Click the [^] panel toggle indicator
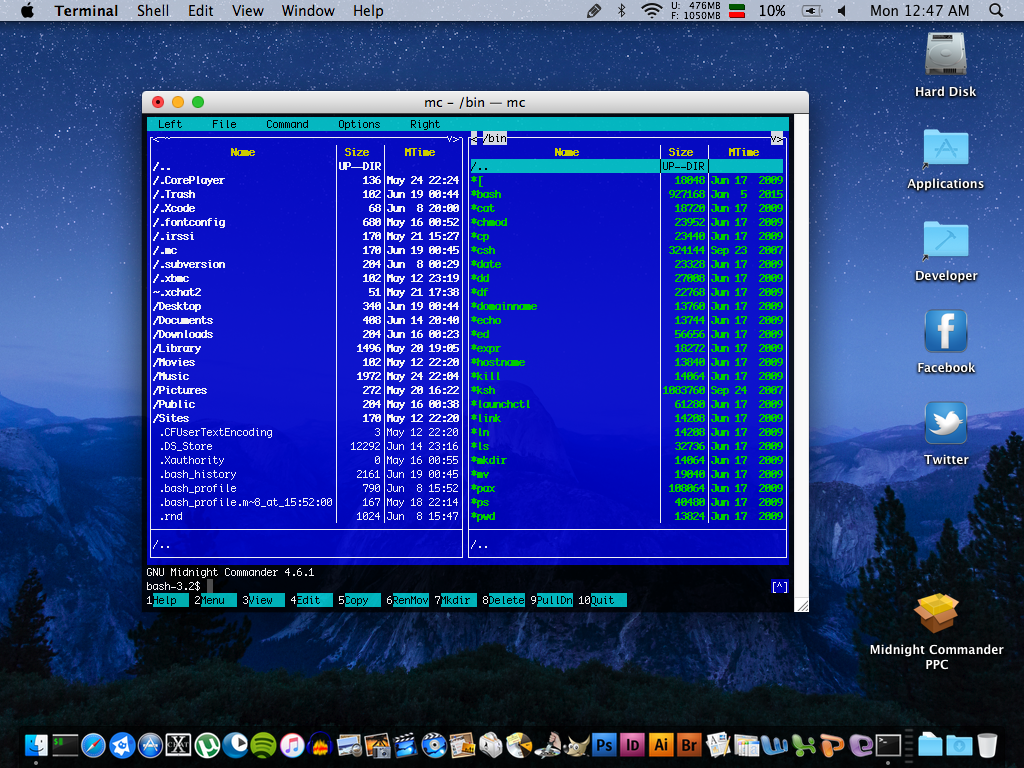The height and width of the screenshot is (768, 1024). click(780, 586)
